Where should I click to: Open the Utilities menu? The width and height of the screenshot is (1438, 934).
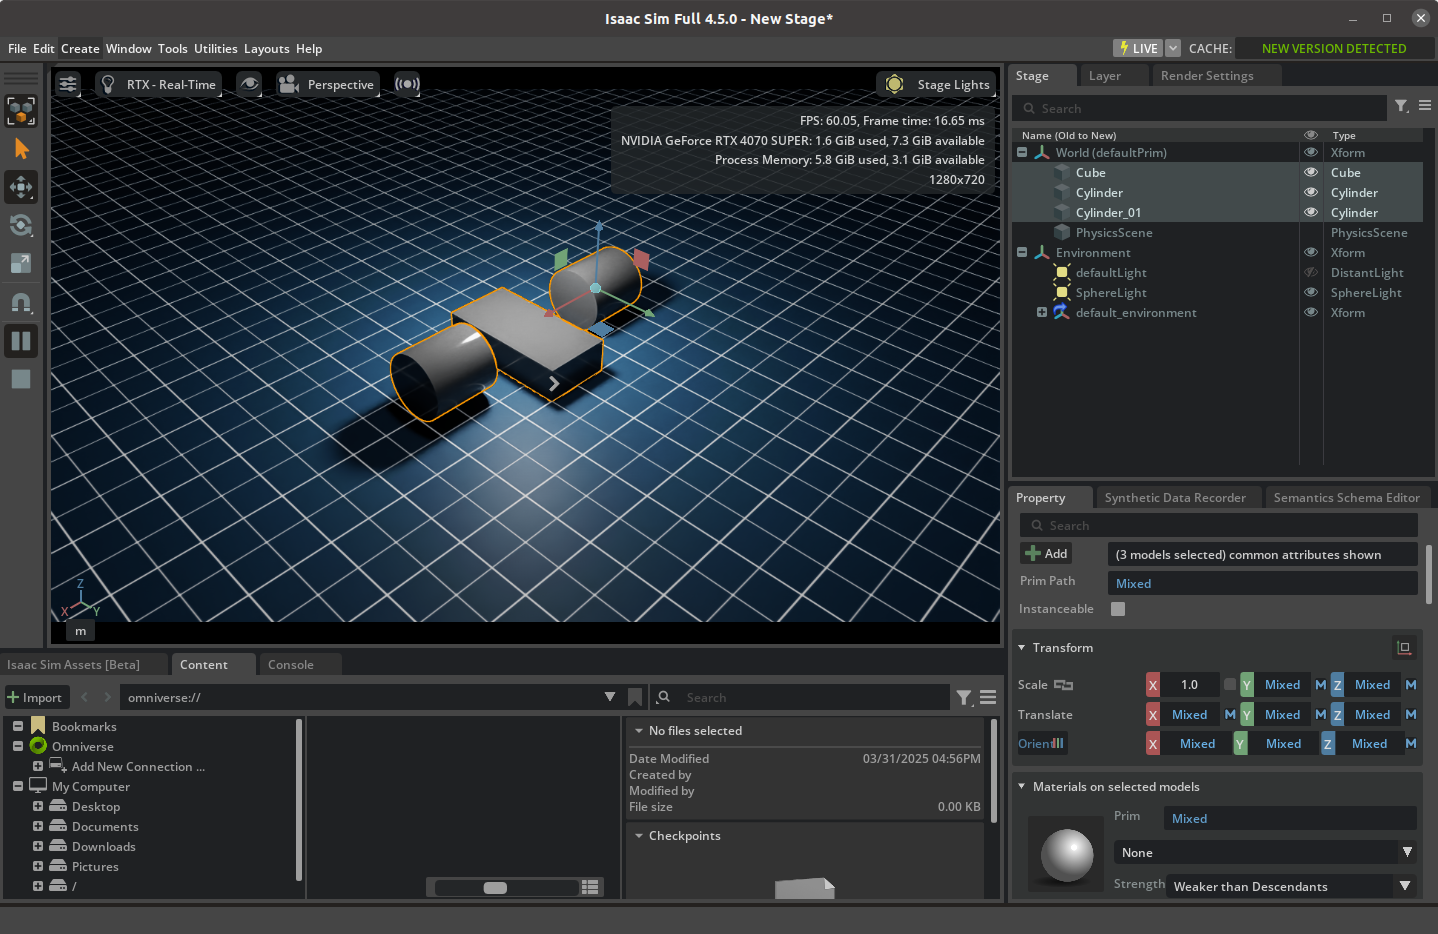[216, 48]
